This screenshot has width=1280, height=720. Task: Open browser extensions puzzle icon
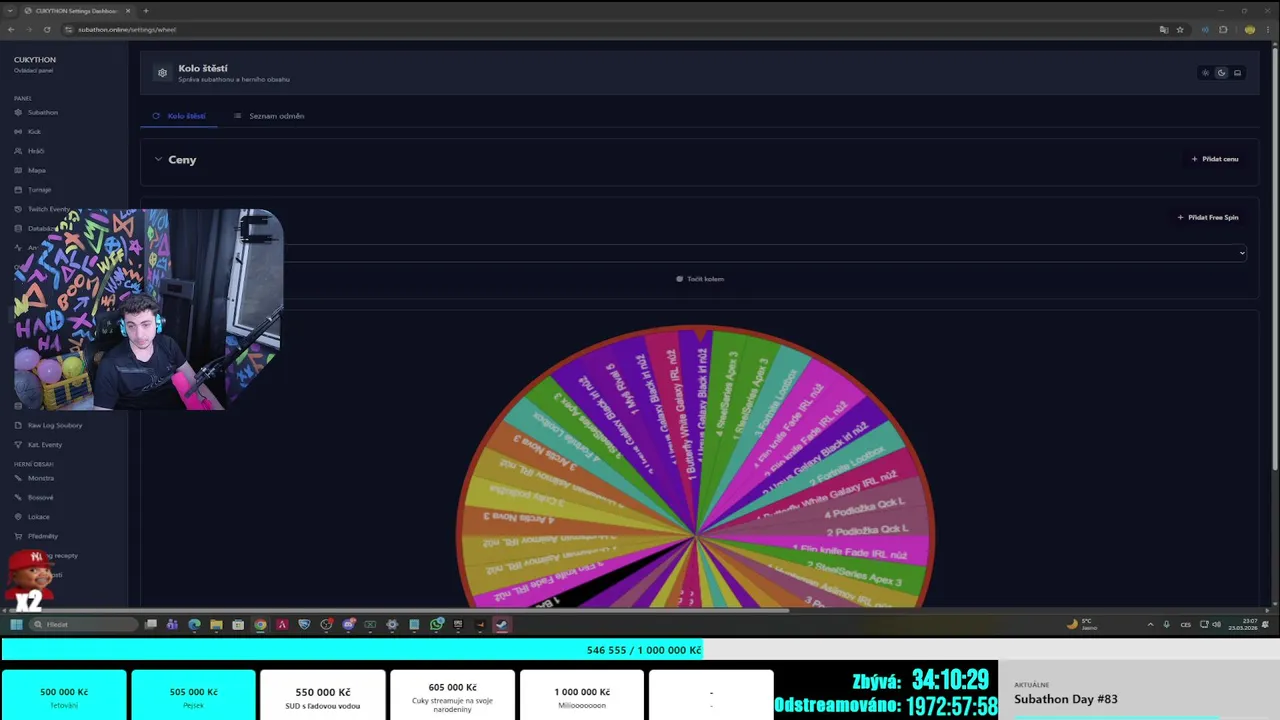coord(1223,29)
